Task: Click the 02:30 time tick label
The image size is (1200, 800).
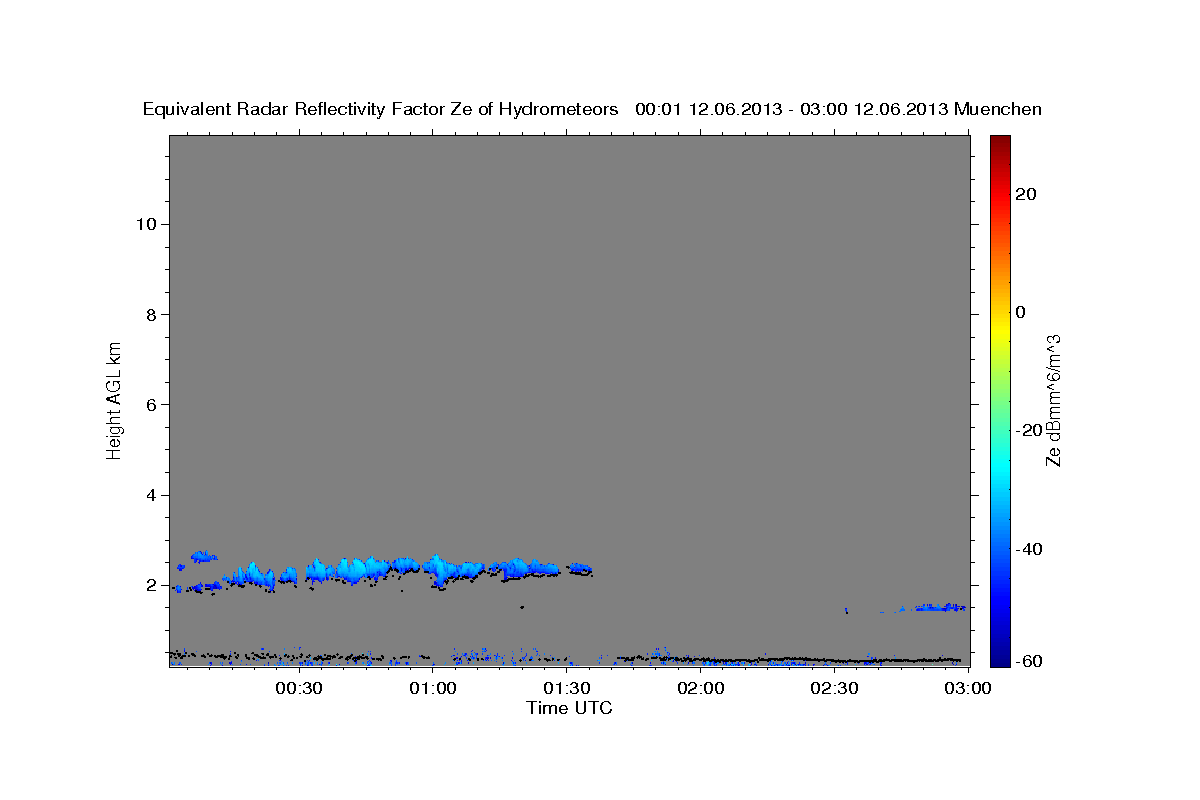Action: pos(835,688)
